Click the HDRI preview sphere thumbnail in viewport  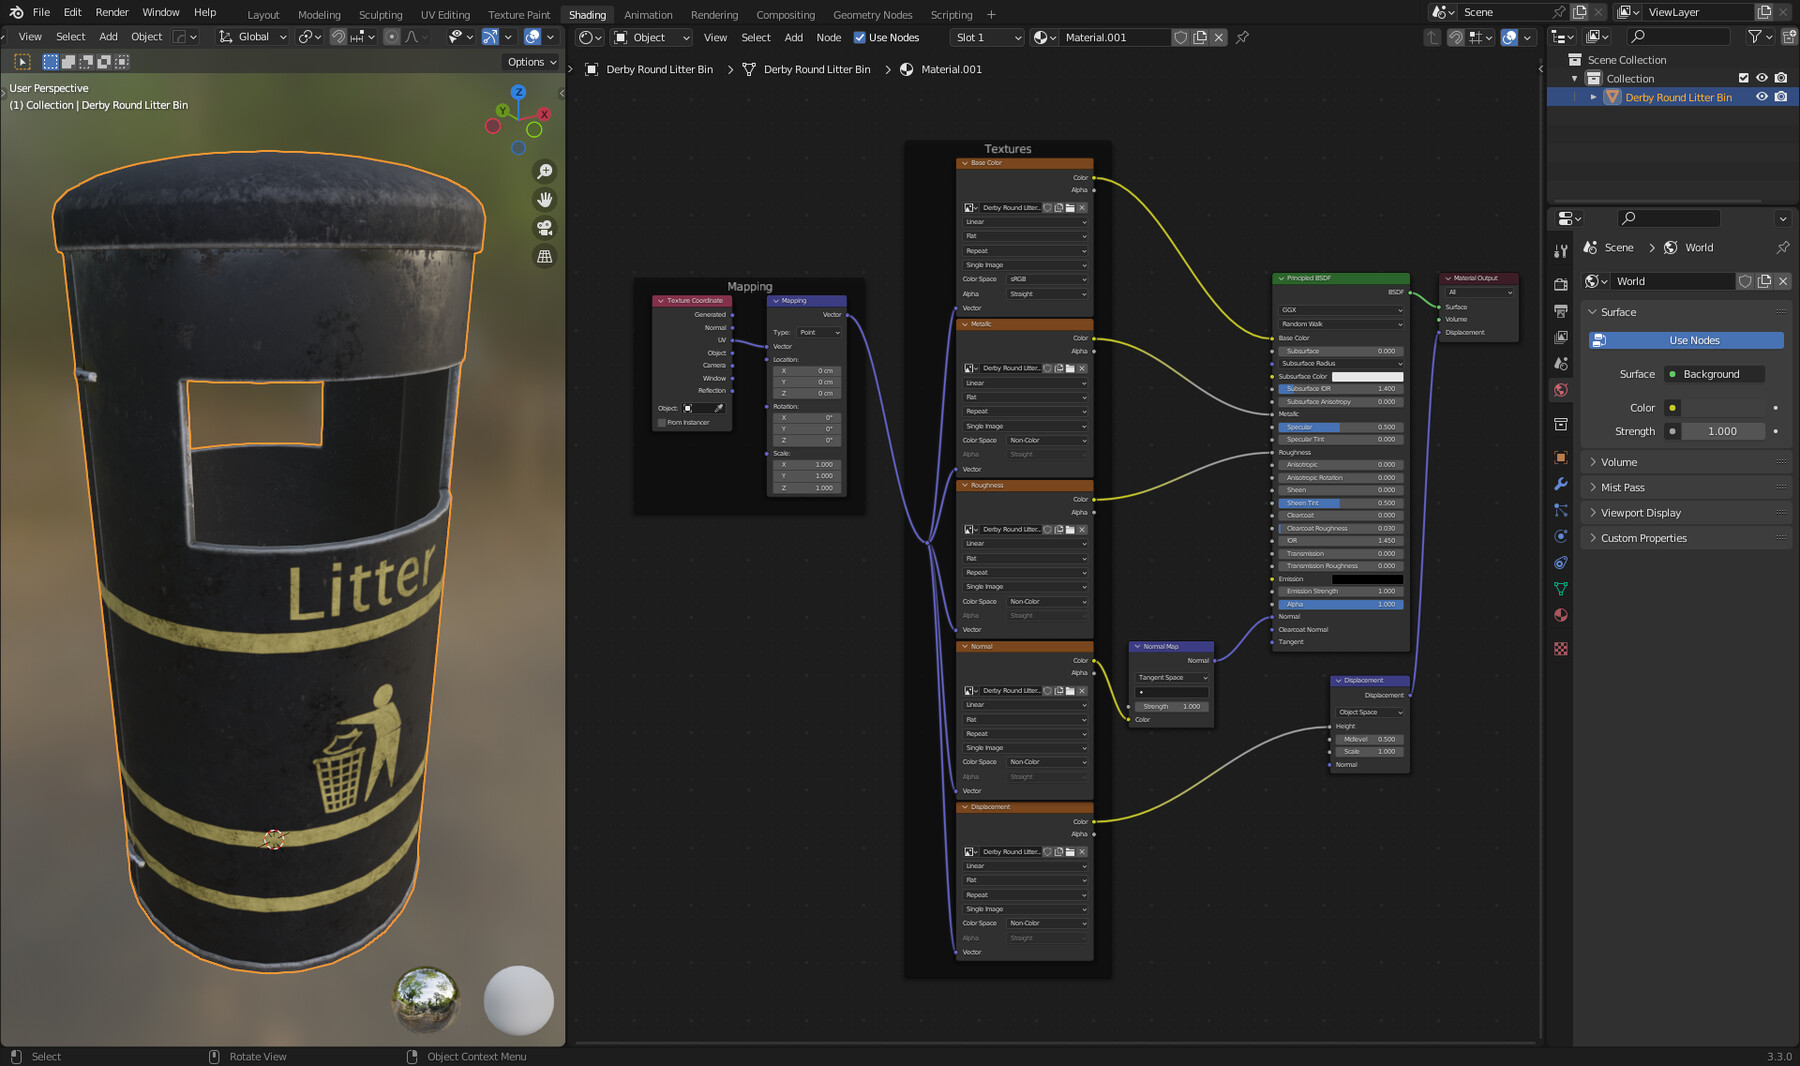click(x=424, y=999)
